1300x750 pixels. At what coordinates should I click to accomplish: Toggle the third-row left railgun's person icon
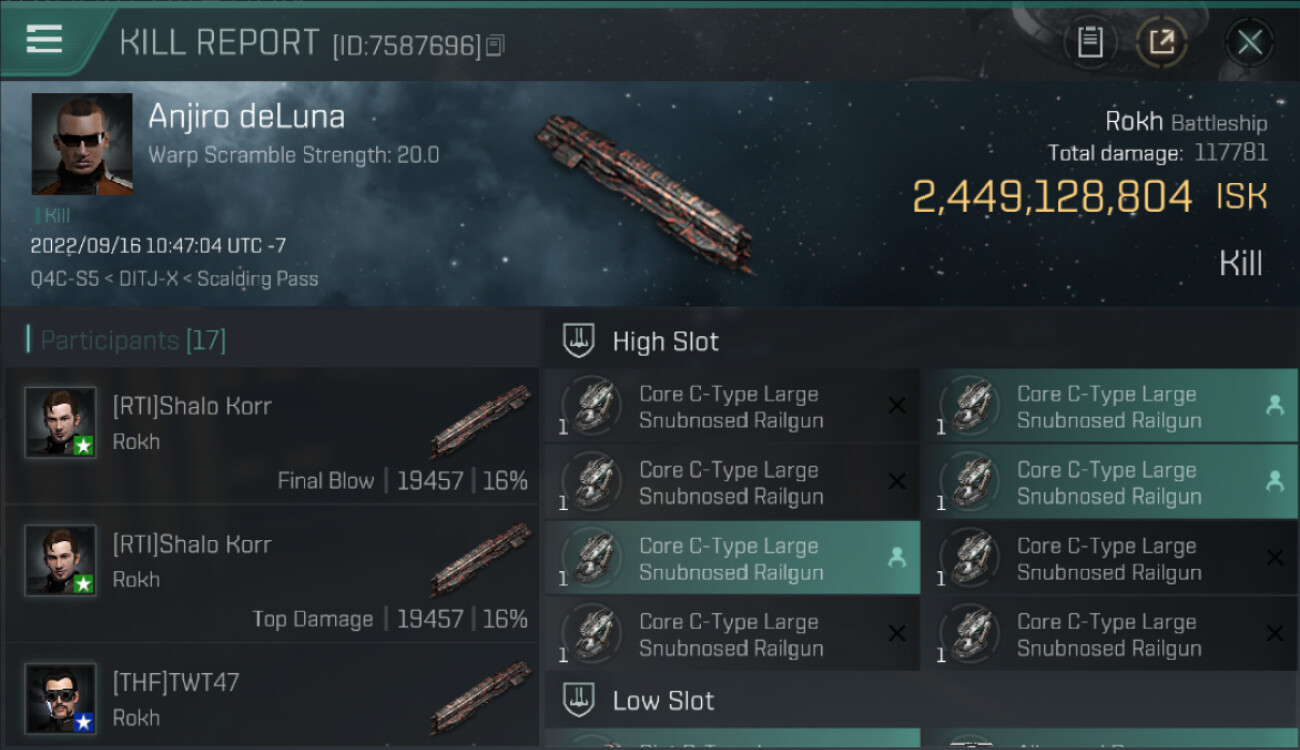(x=896, y=558)
